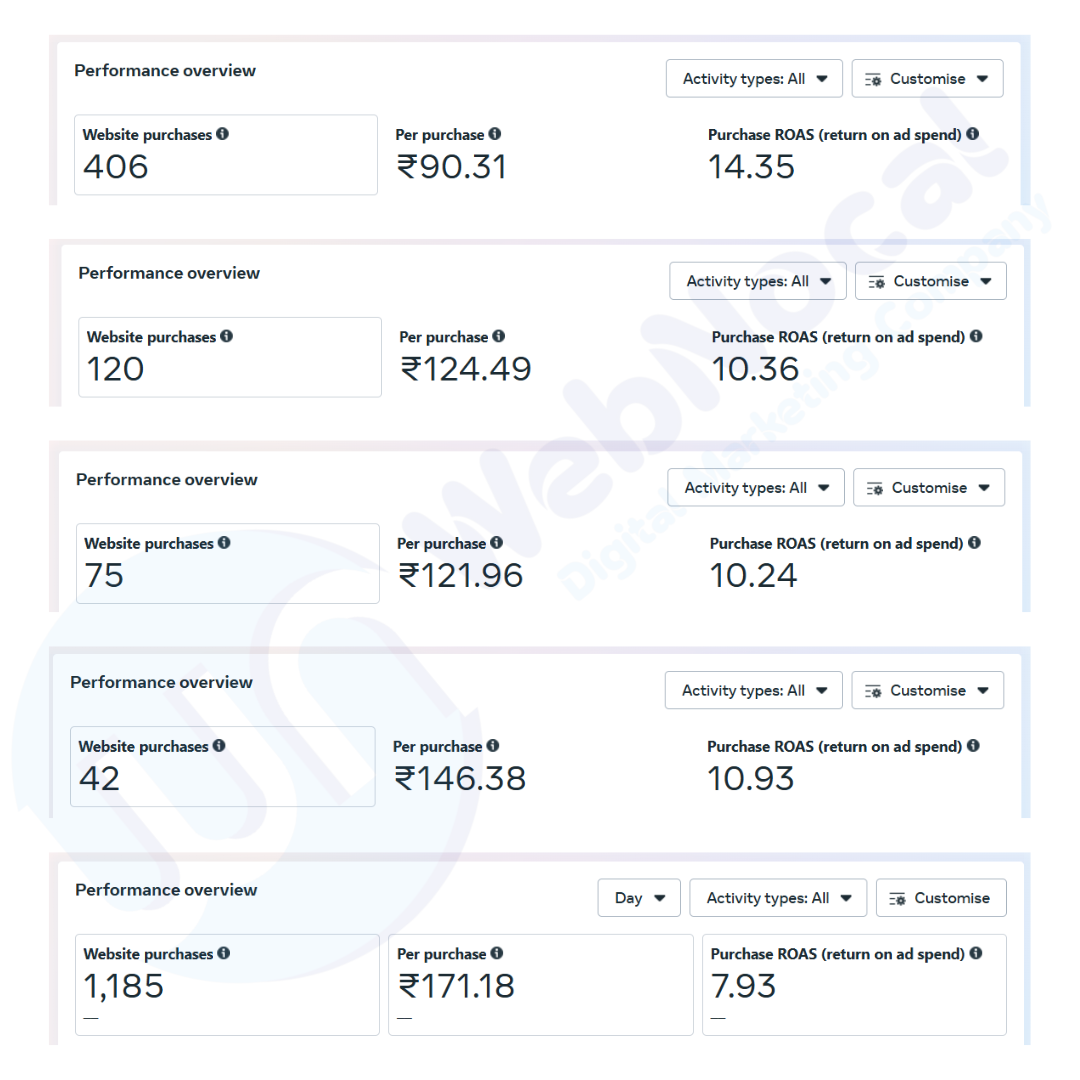The image size is (1080, 1080).
Task: Click info icon next to Purchase ROAS 14.35
Action: [973, 134]
